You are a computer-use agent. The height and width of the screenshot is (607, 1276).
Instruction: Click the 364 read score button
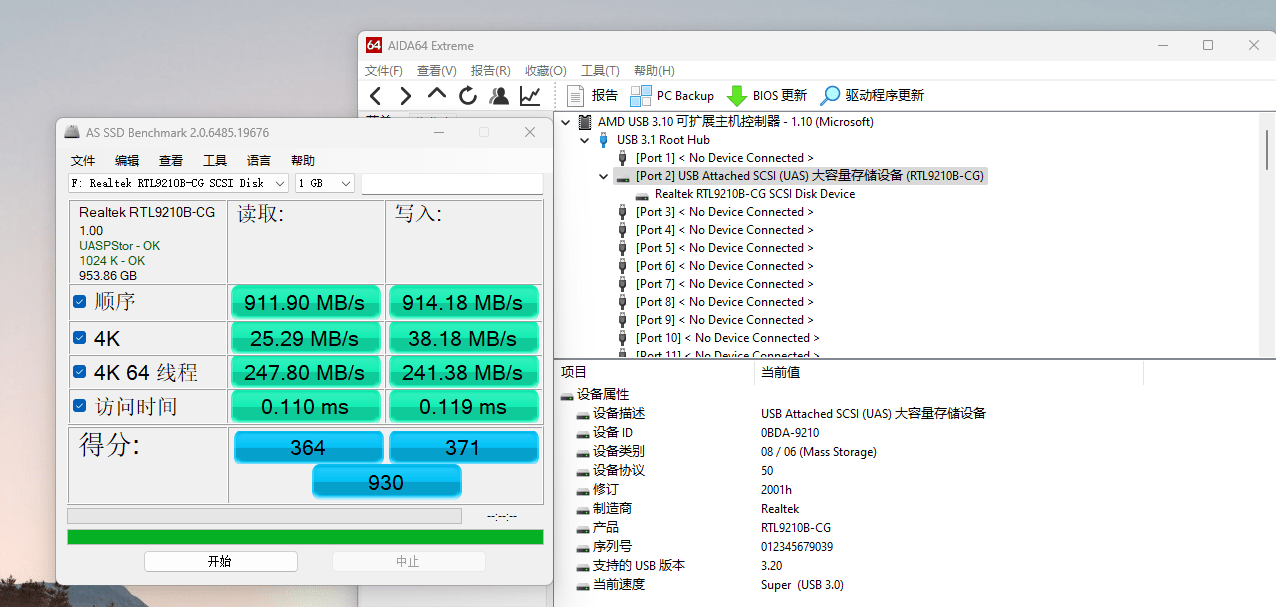308,448
